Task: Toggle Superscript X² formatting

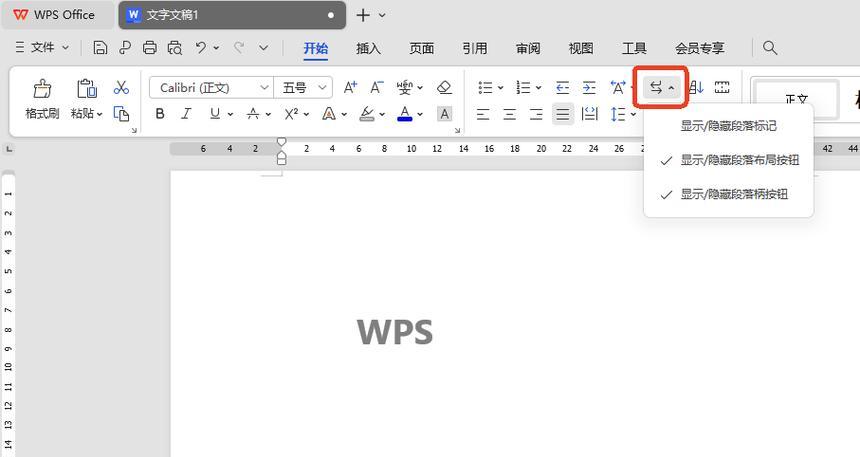Action: pos(291,114)
